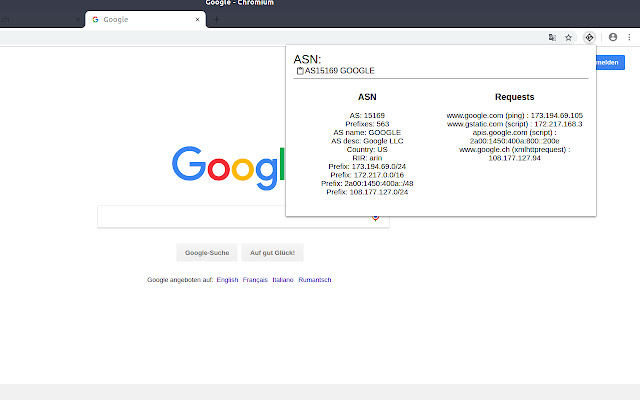This screenshot has width=640, height=400.
Task: Select the AS desc: Google LLC line
Action: (367, 141)
